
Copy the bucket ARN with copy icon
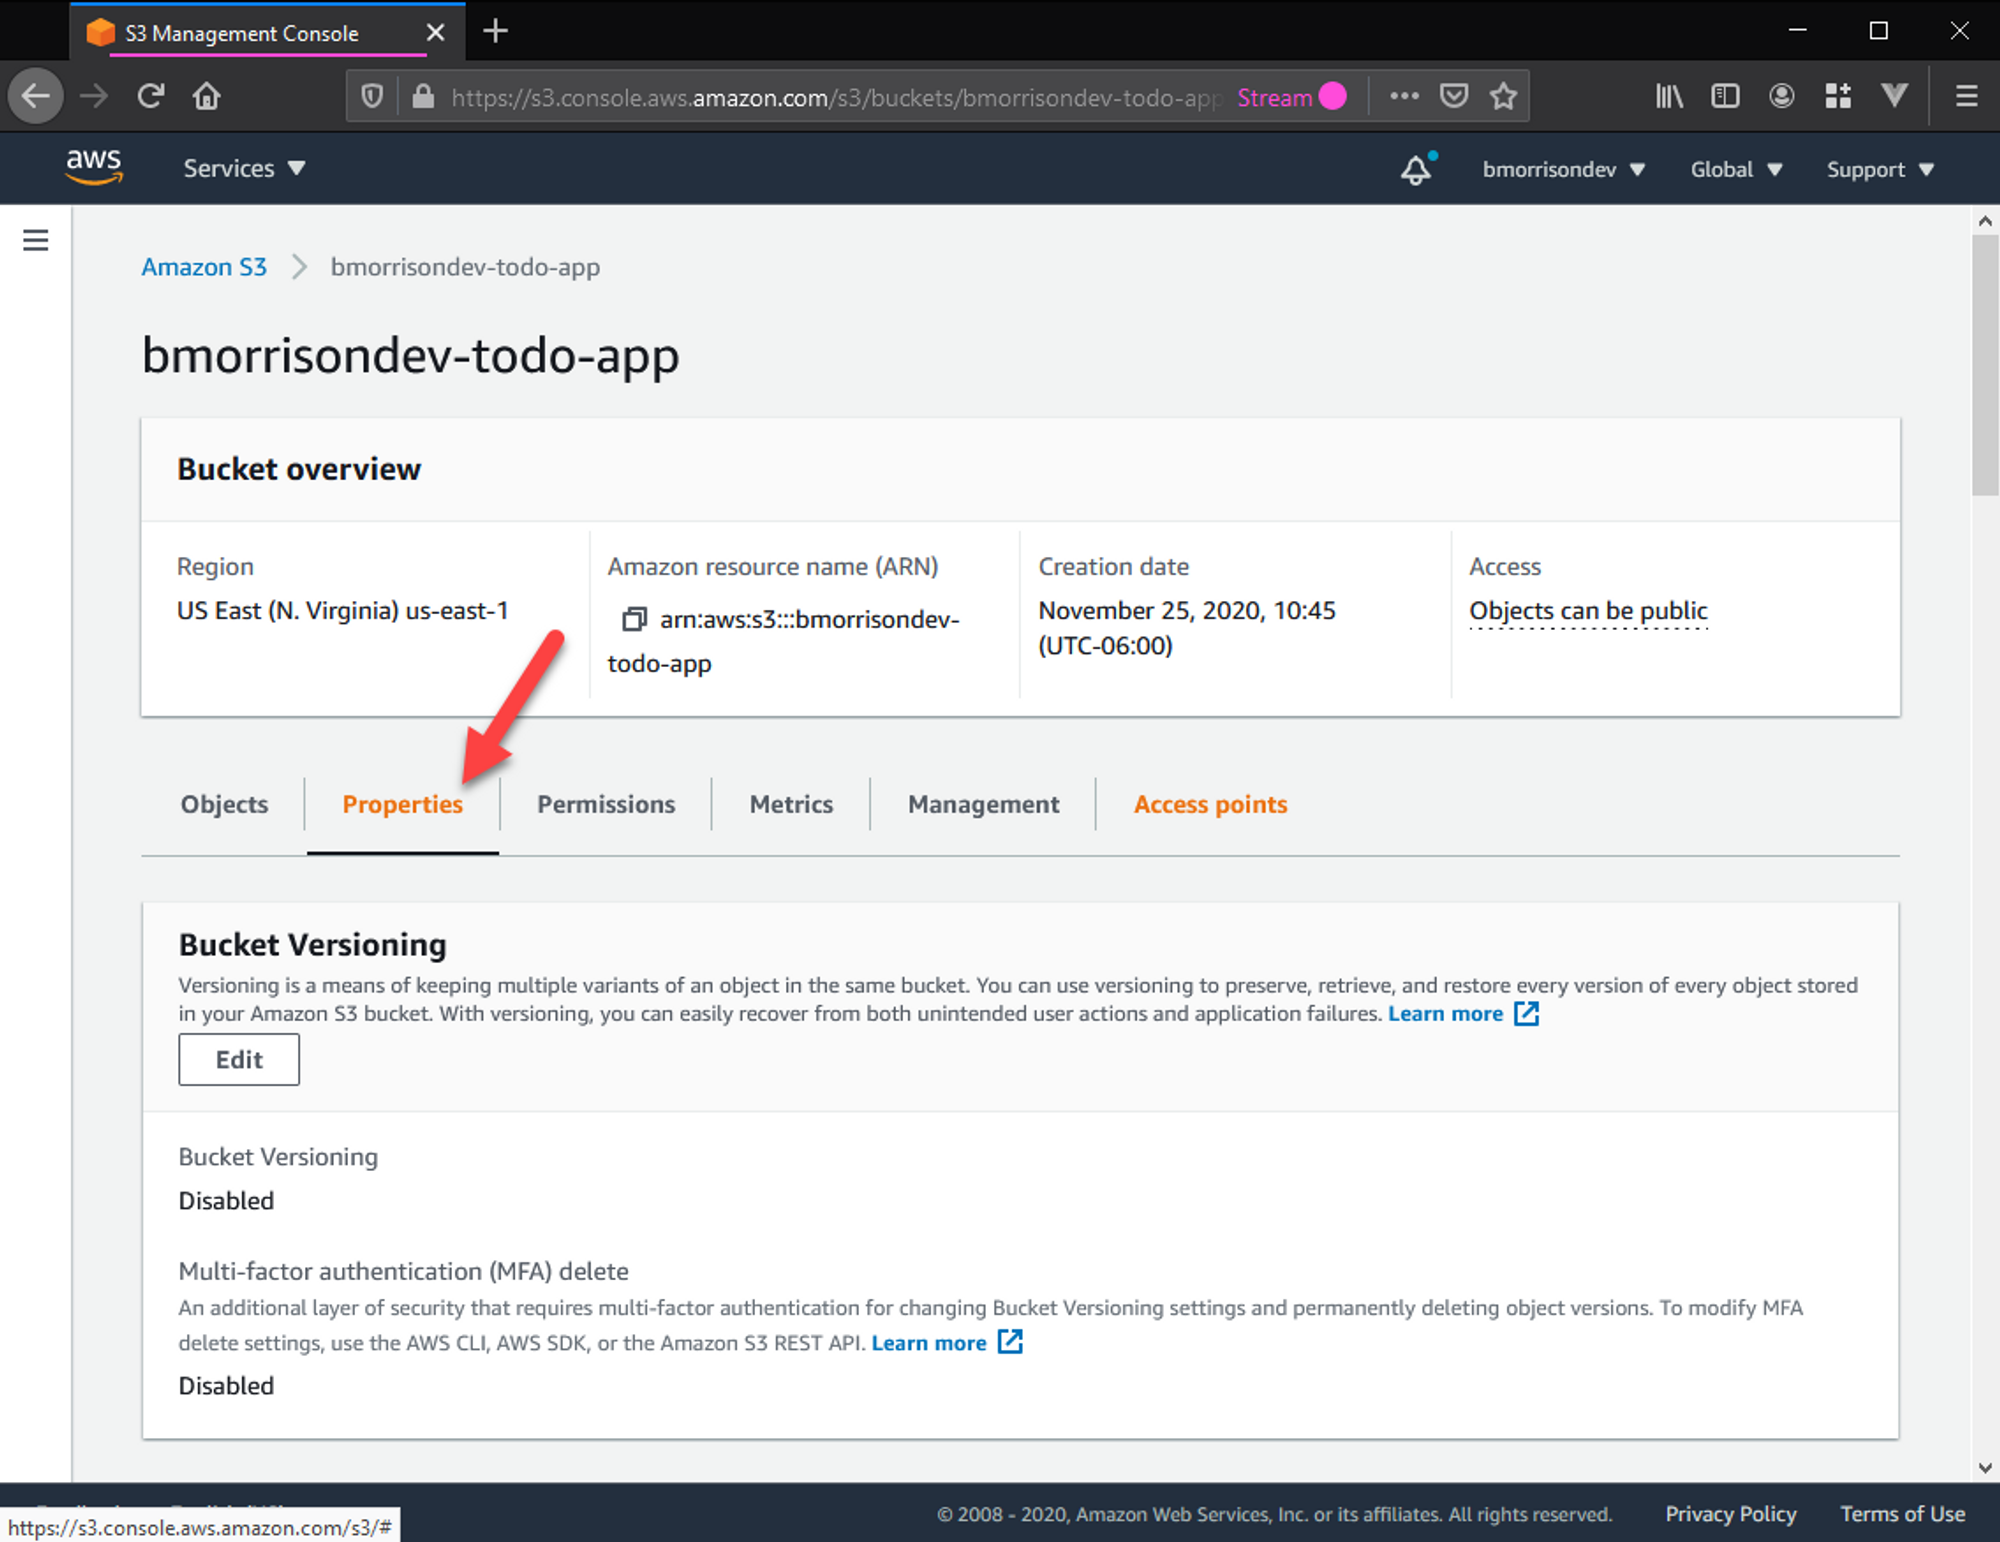click(634, 619)
